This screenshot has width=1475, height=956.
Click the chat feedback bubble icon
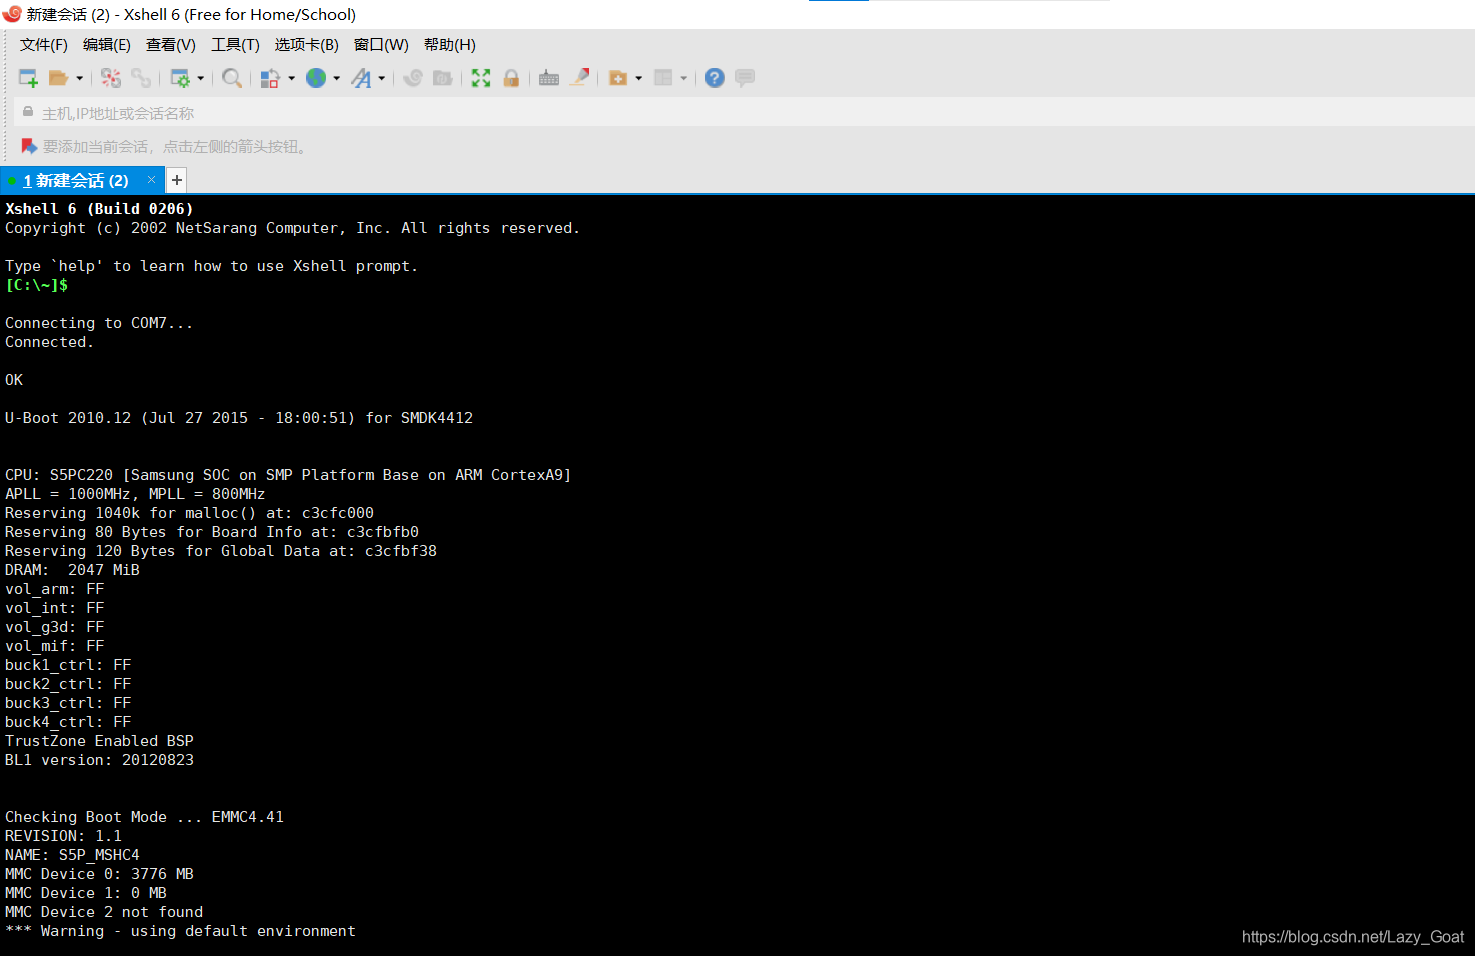745,78
